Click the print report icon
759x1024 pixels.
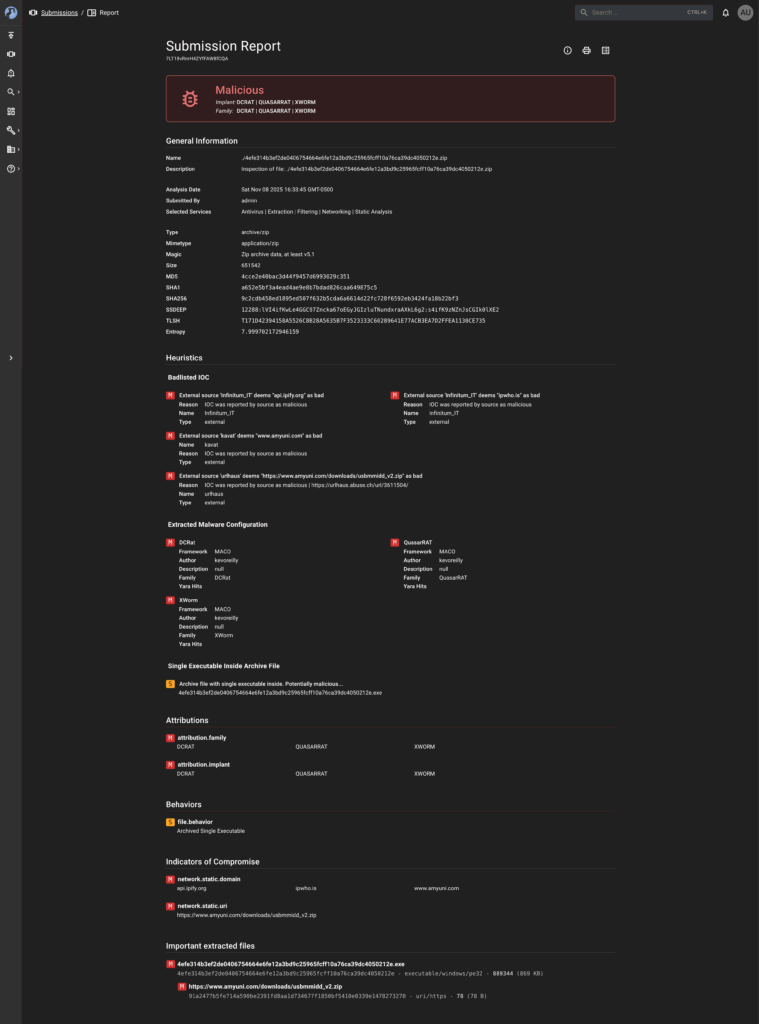click(x=586, y=50)
